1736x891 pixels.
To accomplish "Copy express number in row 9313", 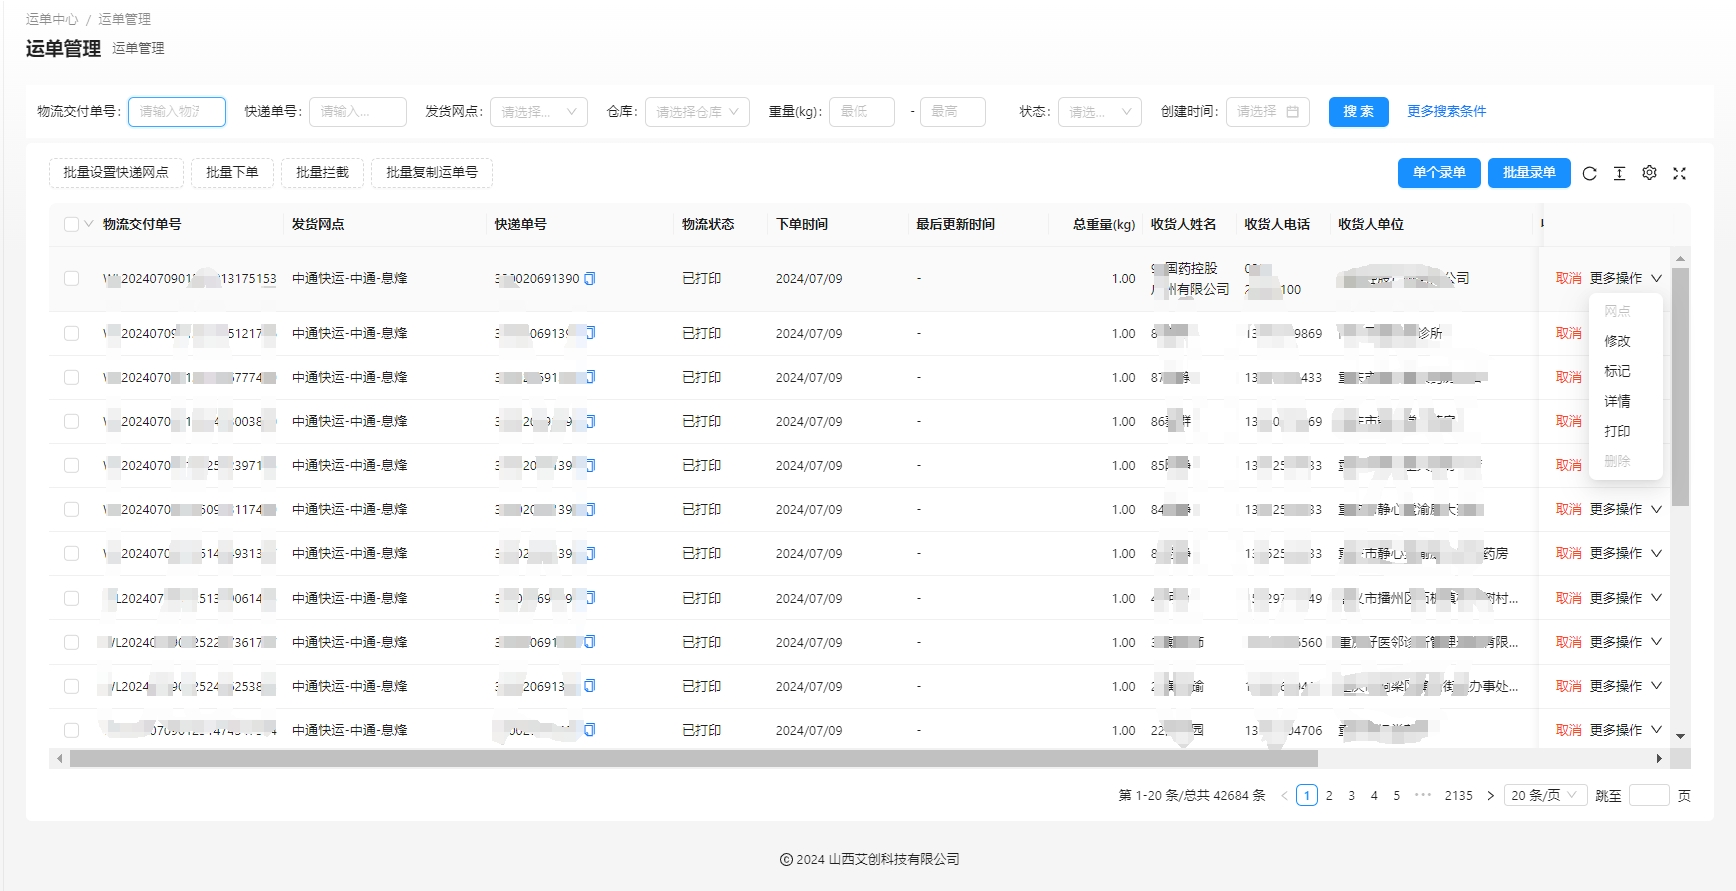I will [x=590, y=553].
